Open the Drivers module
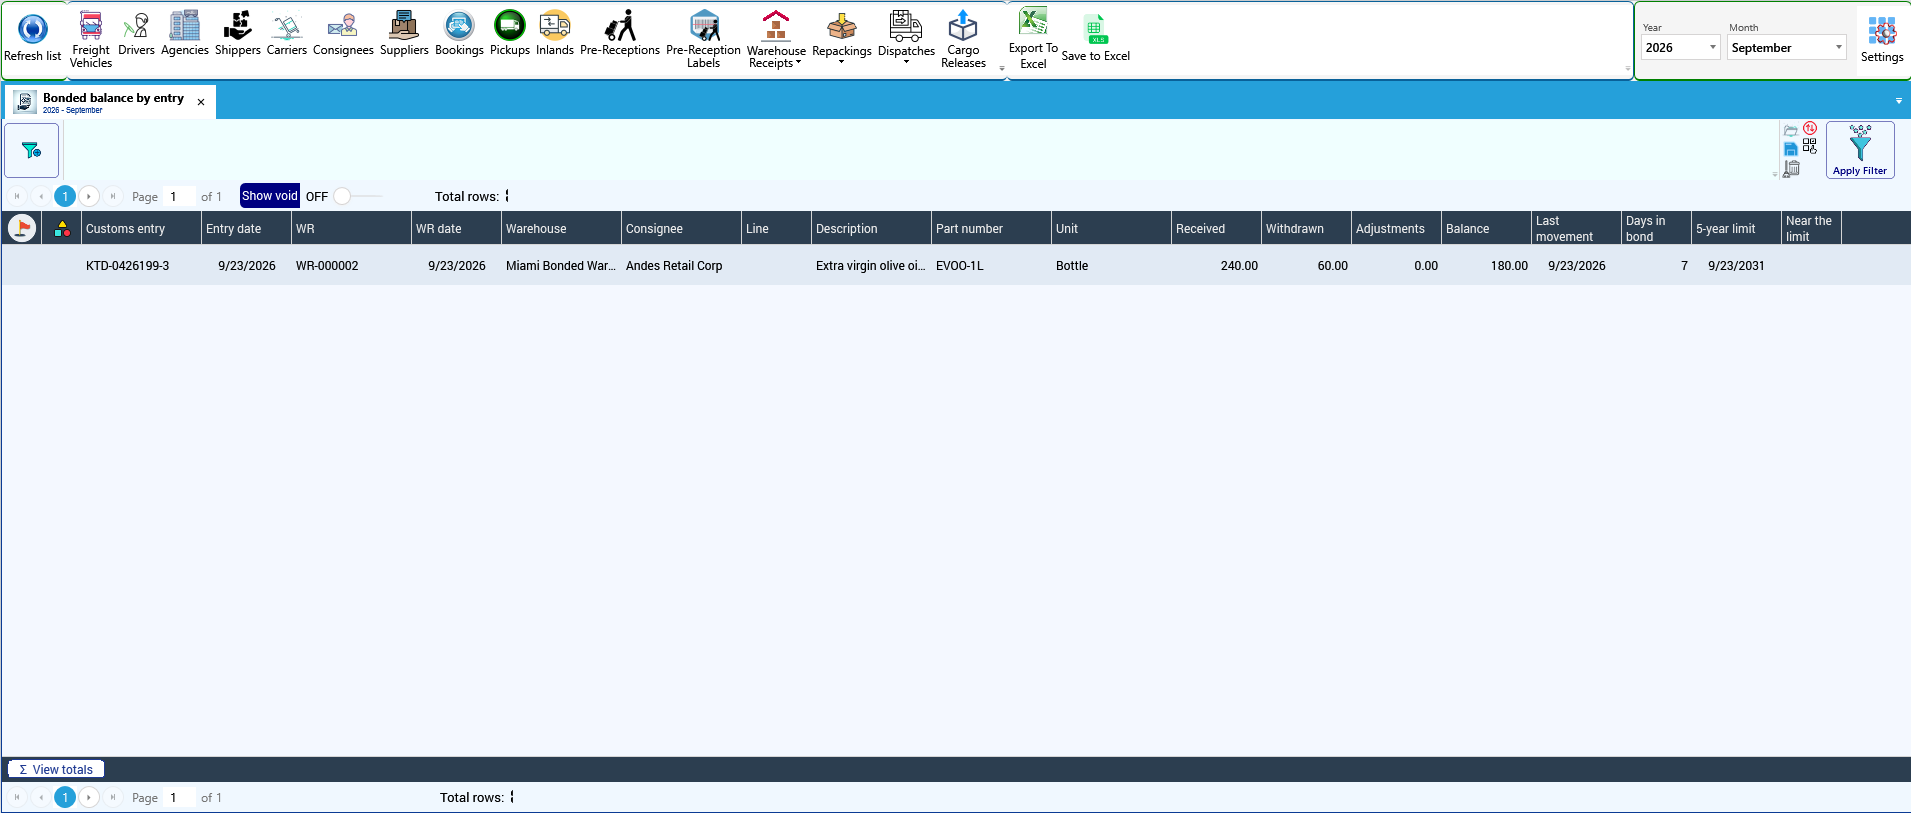This screenshot has height=813, width=1911. point(136,34)
